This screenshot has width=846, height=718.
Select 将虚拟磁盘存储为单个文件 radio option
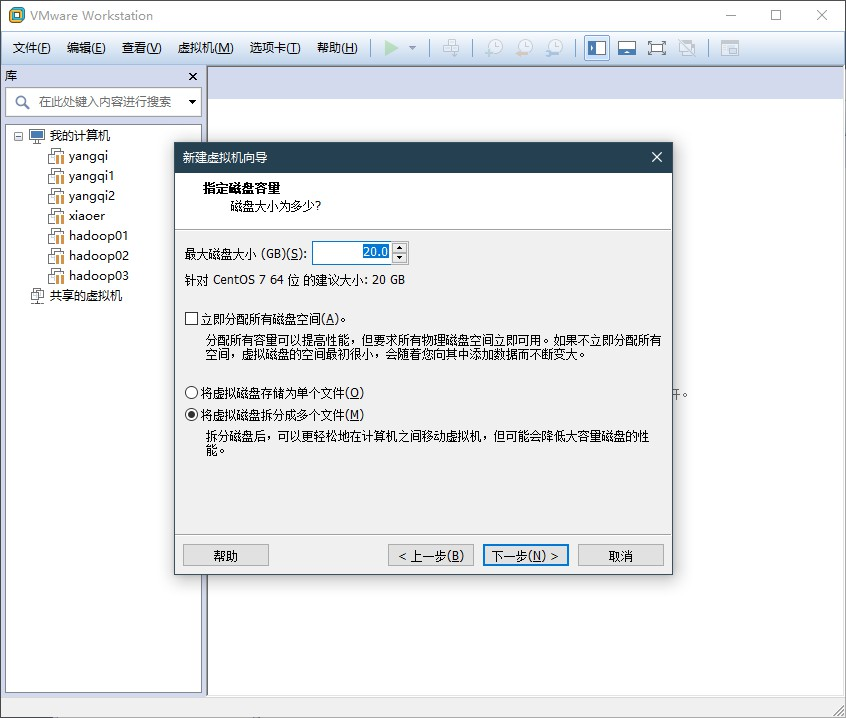click(x=191, y=393)
